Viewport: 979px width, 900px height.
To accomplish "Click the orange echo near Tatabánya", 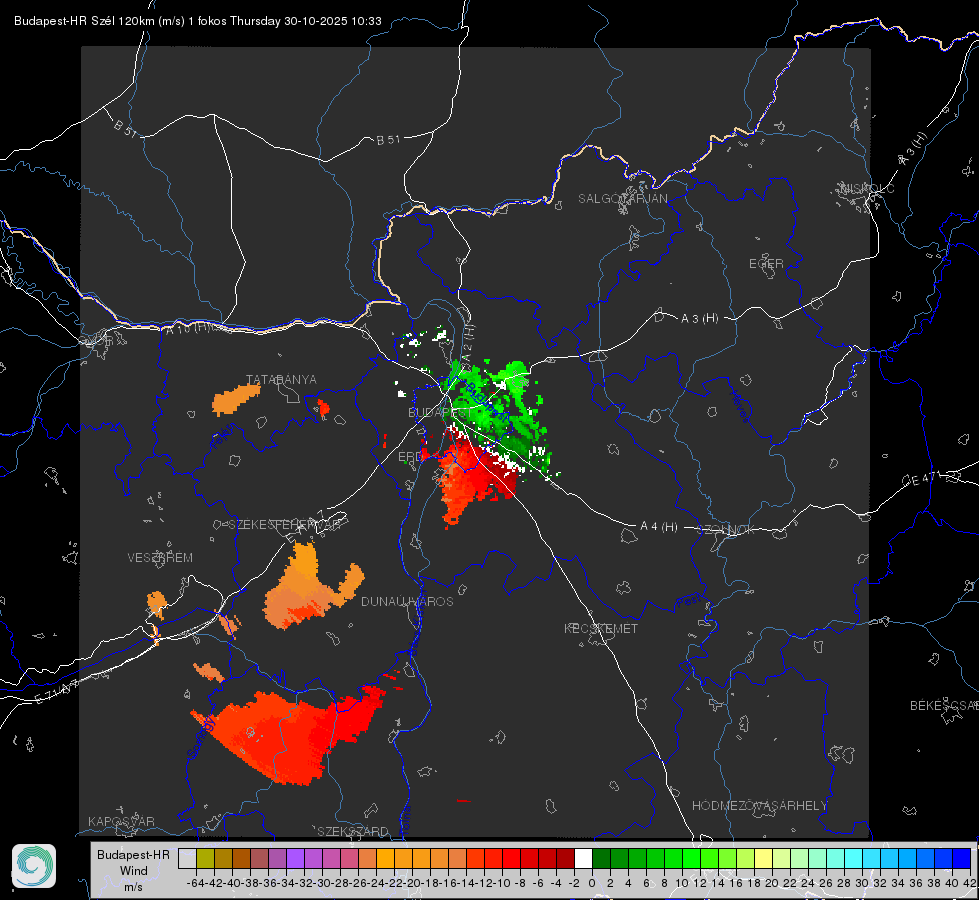I will point(235,399).
